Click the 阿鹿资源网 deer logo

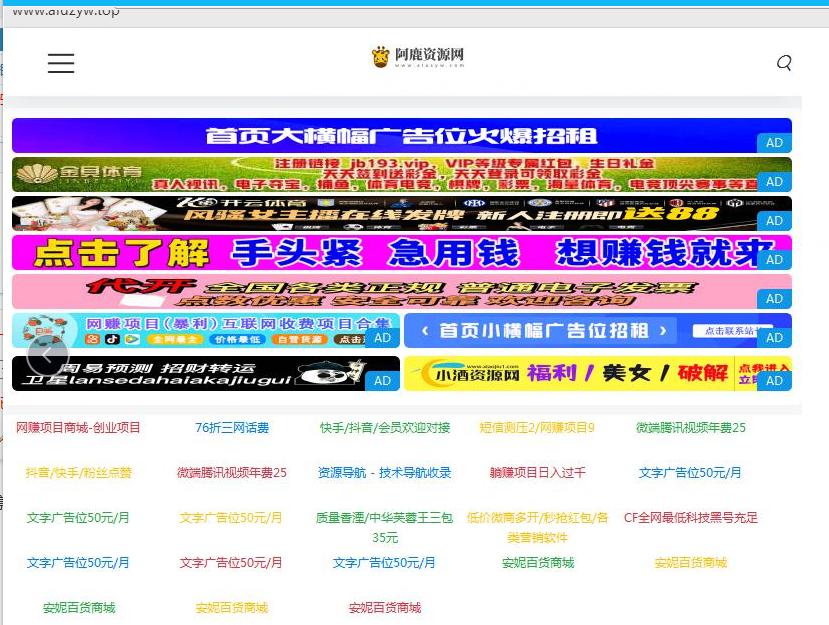coord(418,57)
